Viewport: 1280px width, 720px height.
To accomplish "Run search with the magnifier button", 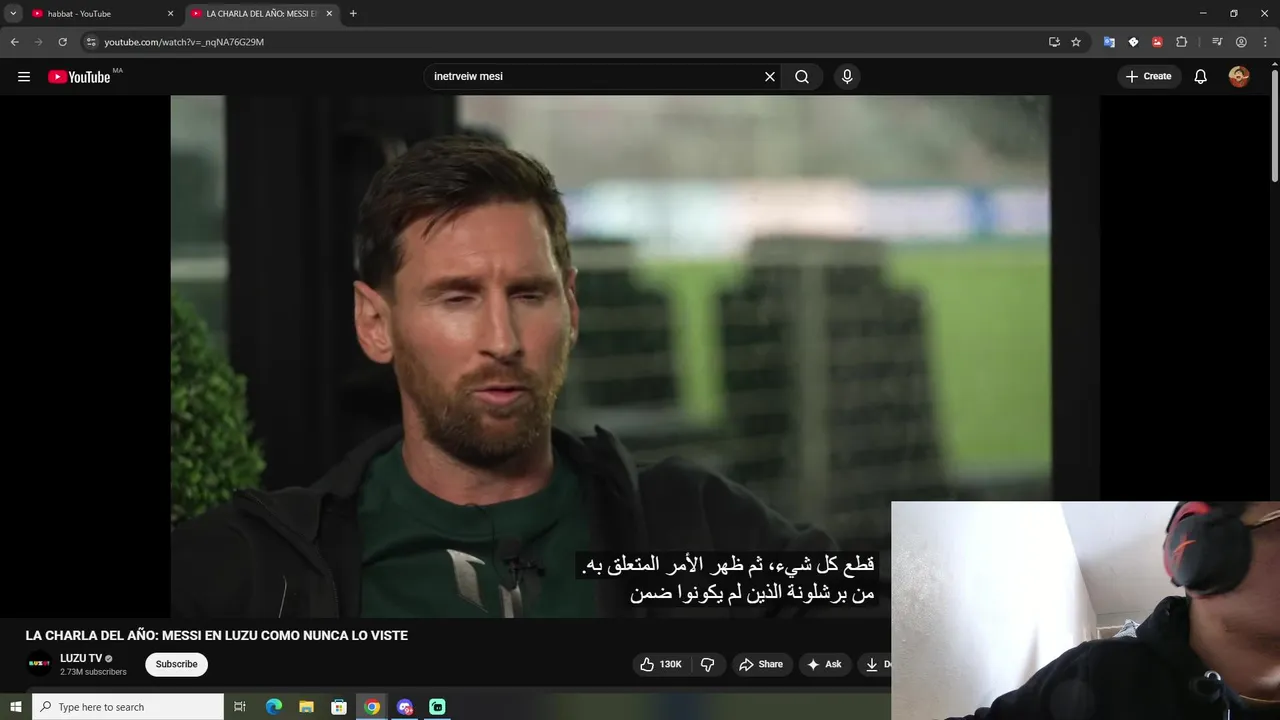I will tap(802, 77).
